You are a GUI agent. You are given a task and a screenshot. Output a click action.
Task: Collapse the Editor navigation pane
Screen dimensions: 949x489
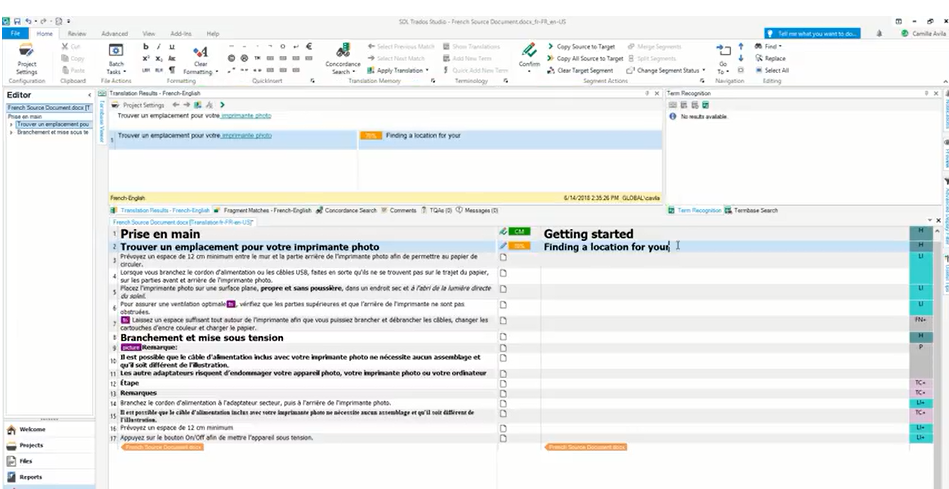(x=90, y=95)
